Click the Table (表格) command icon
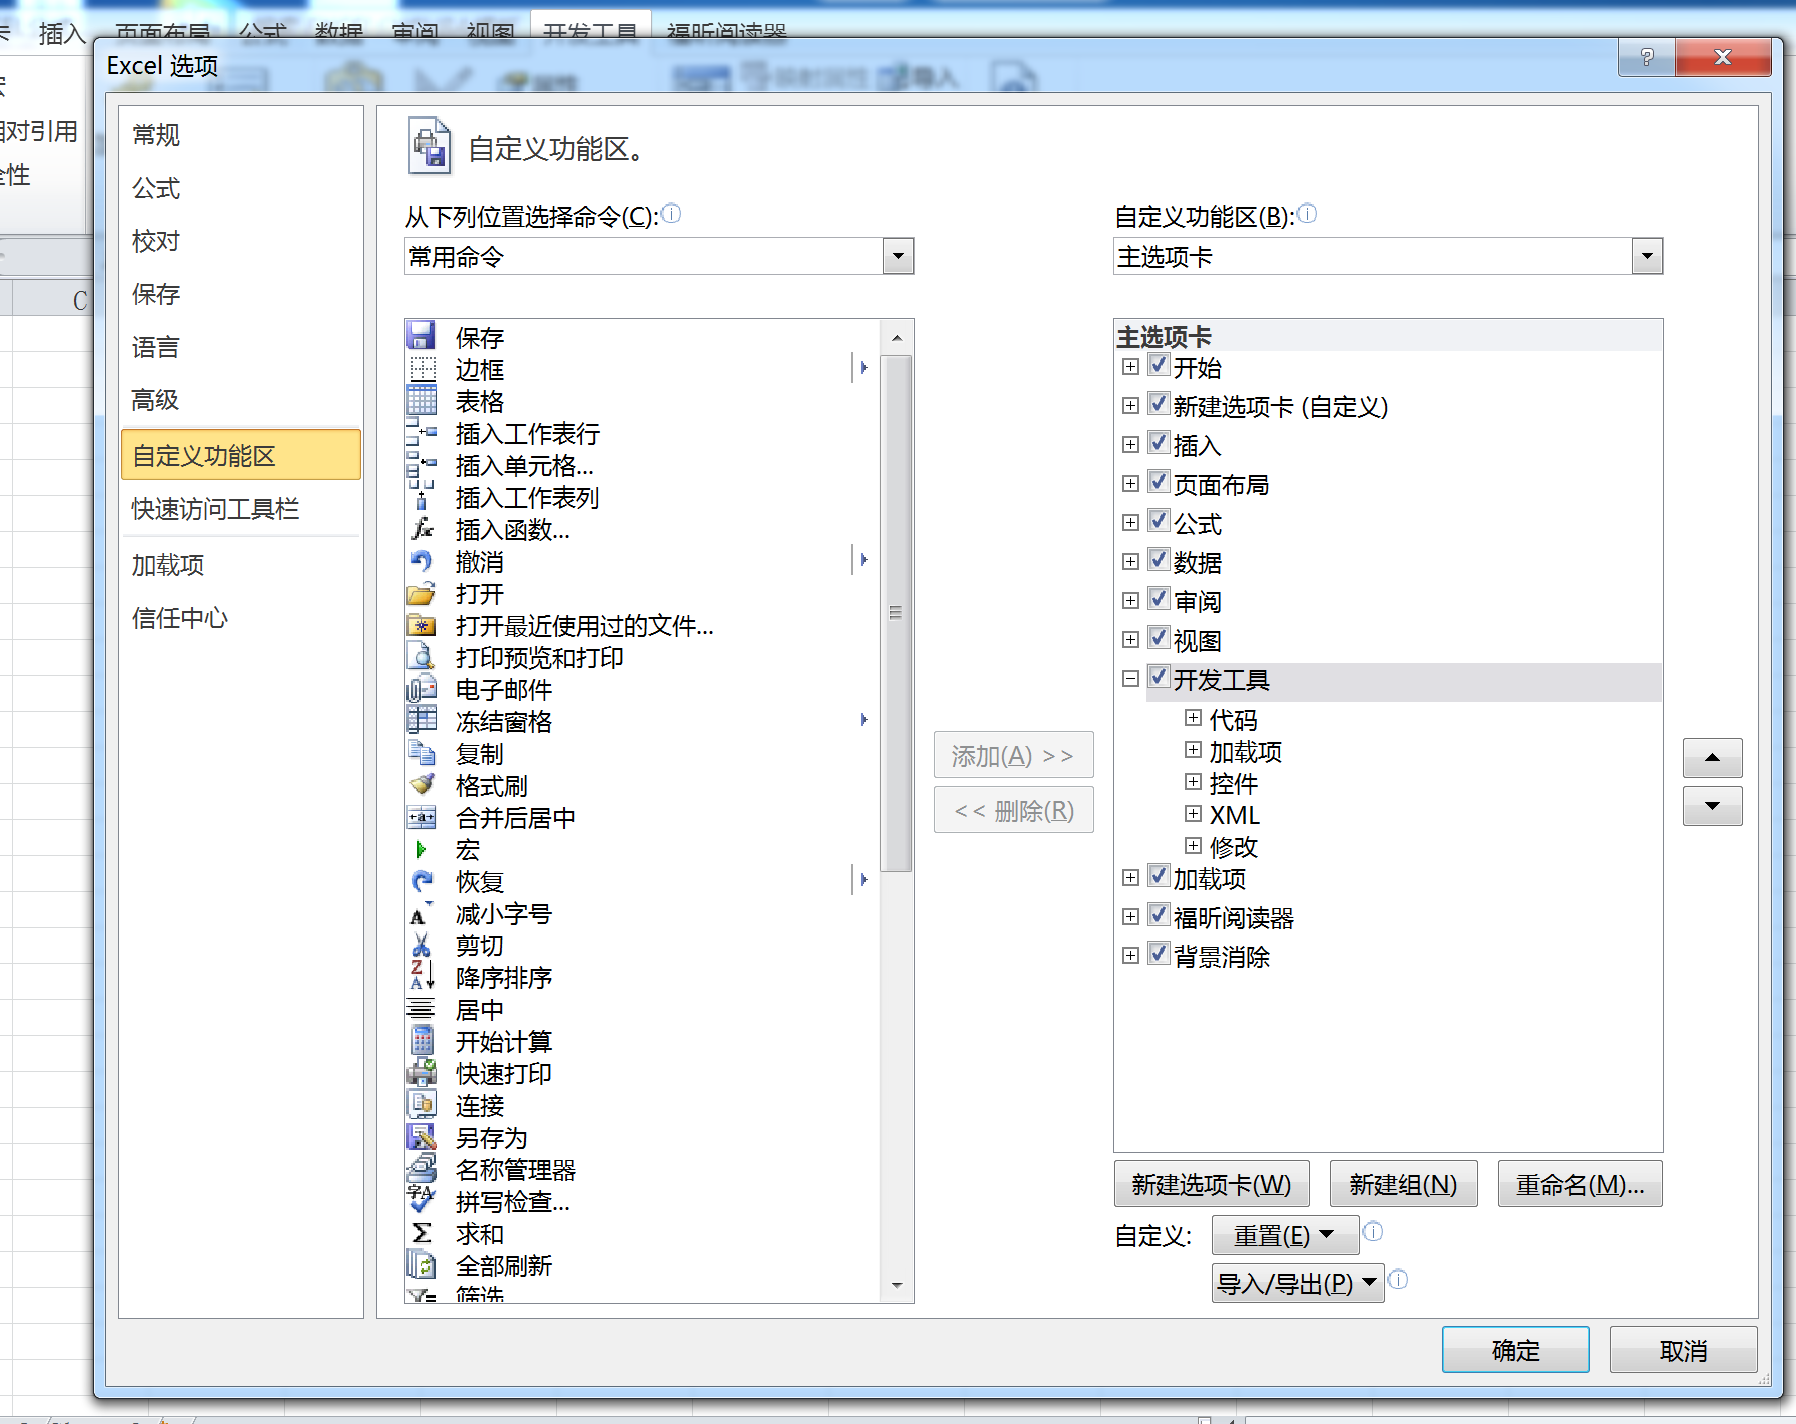Screen dimensions: 1796x1424 coord(421,401)
